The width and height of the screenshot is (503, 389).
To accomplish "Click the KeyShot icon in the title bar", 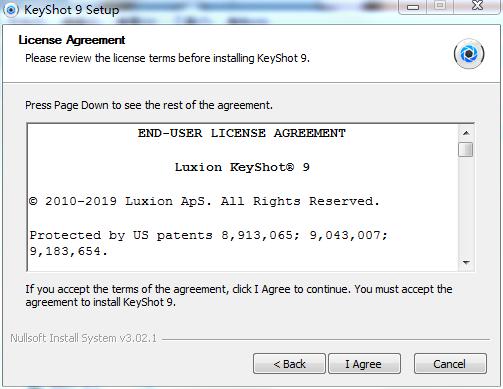I will [x=11, y=10].
